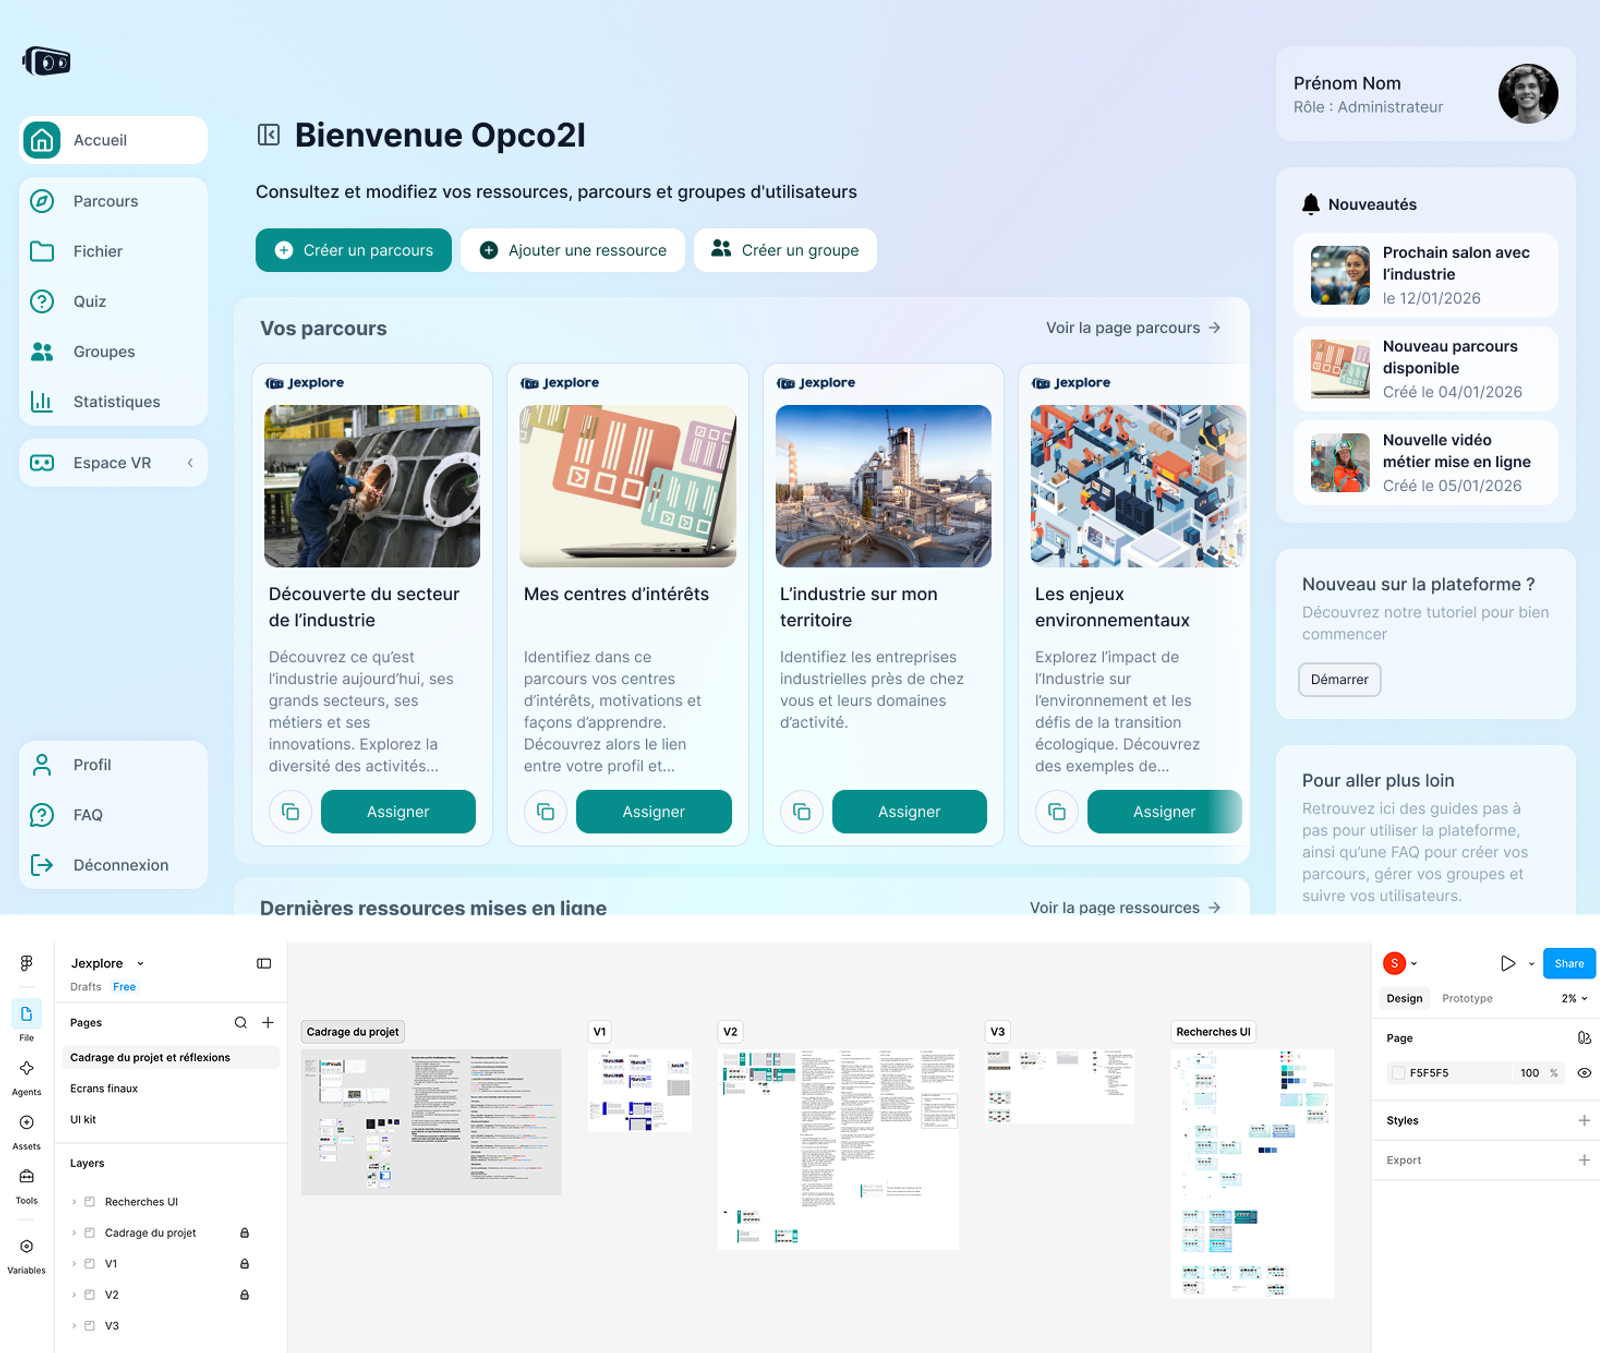The image size is (1600, 1353).
Task: Open Groupes people item
Action: click(x=113, y=352)
